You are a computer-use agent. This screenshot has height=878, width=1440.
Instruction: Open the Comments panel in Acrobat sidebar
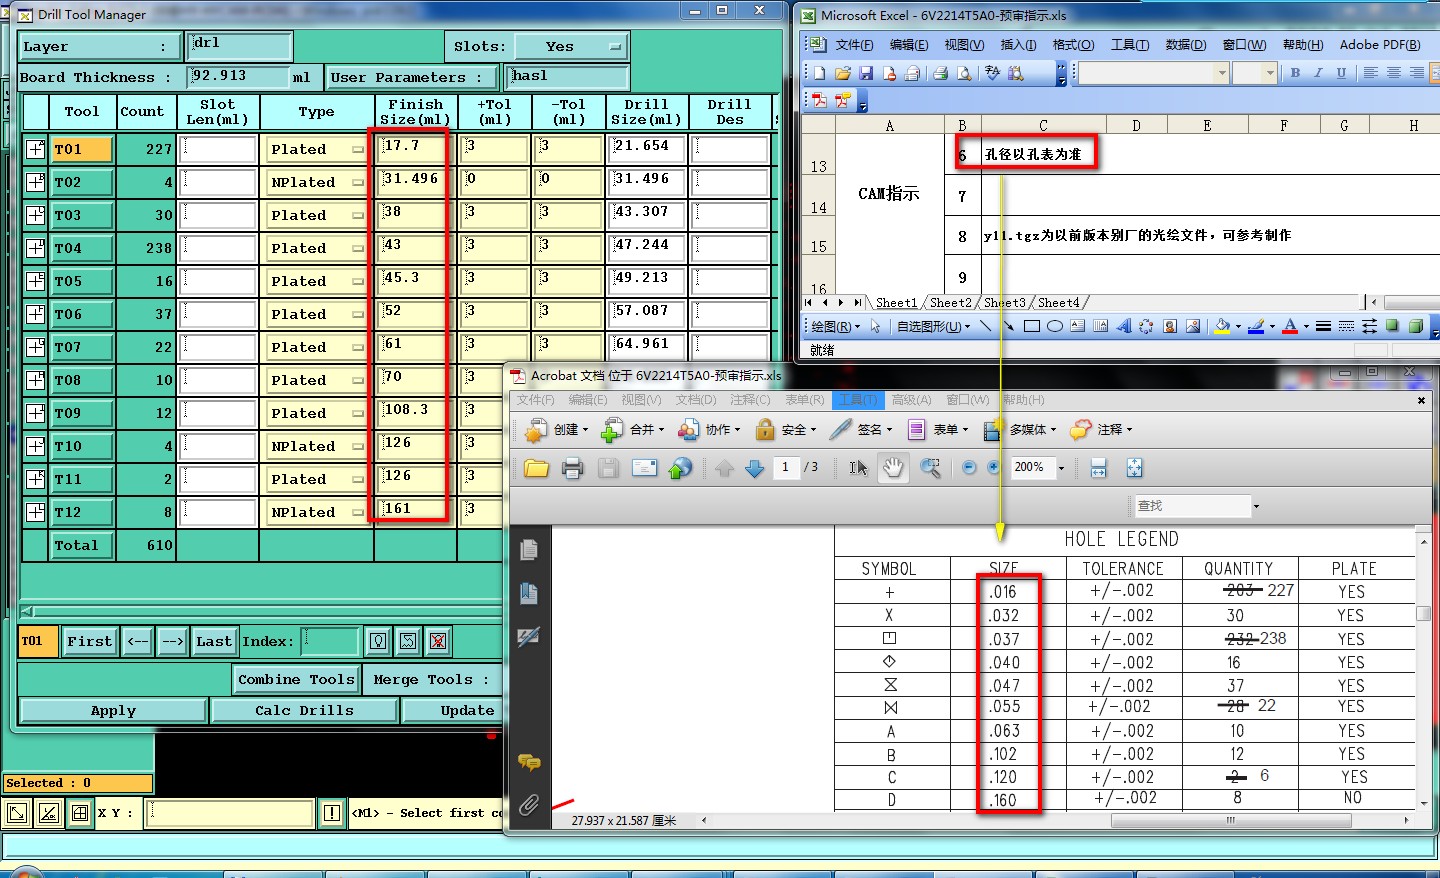pyautogui.click(x=529, y=763)
